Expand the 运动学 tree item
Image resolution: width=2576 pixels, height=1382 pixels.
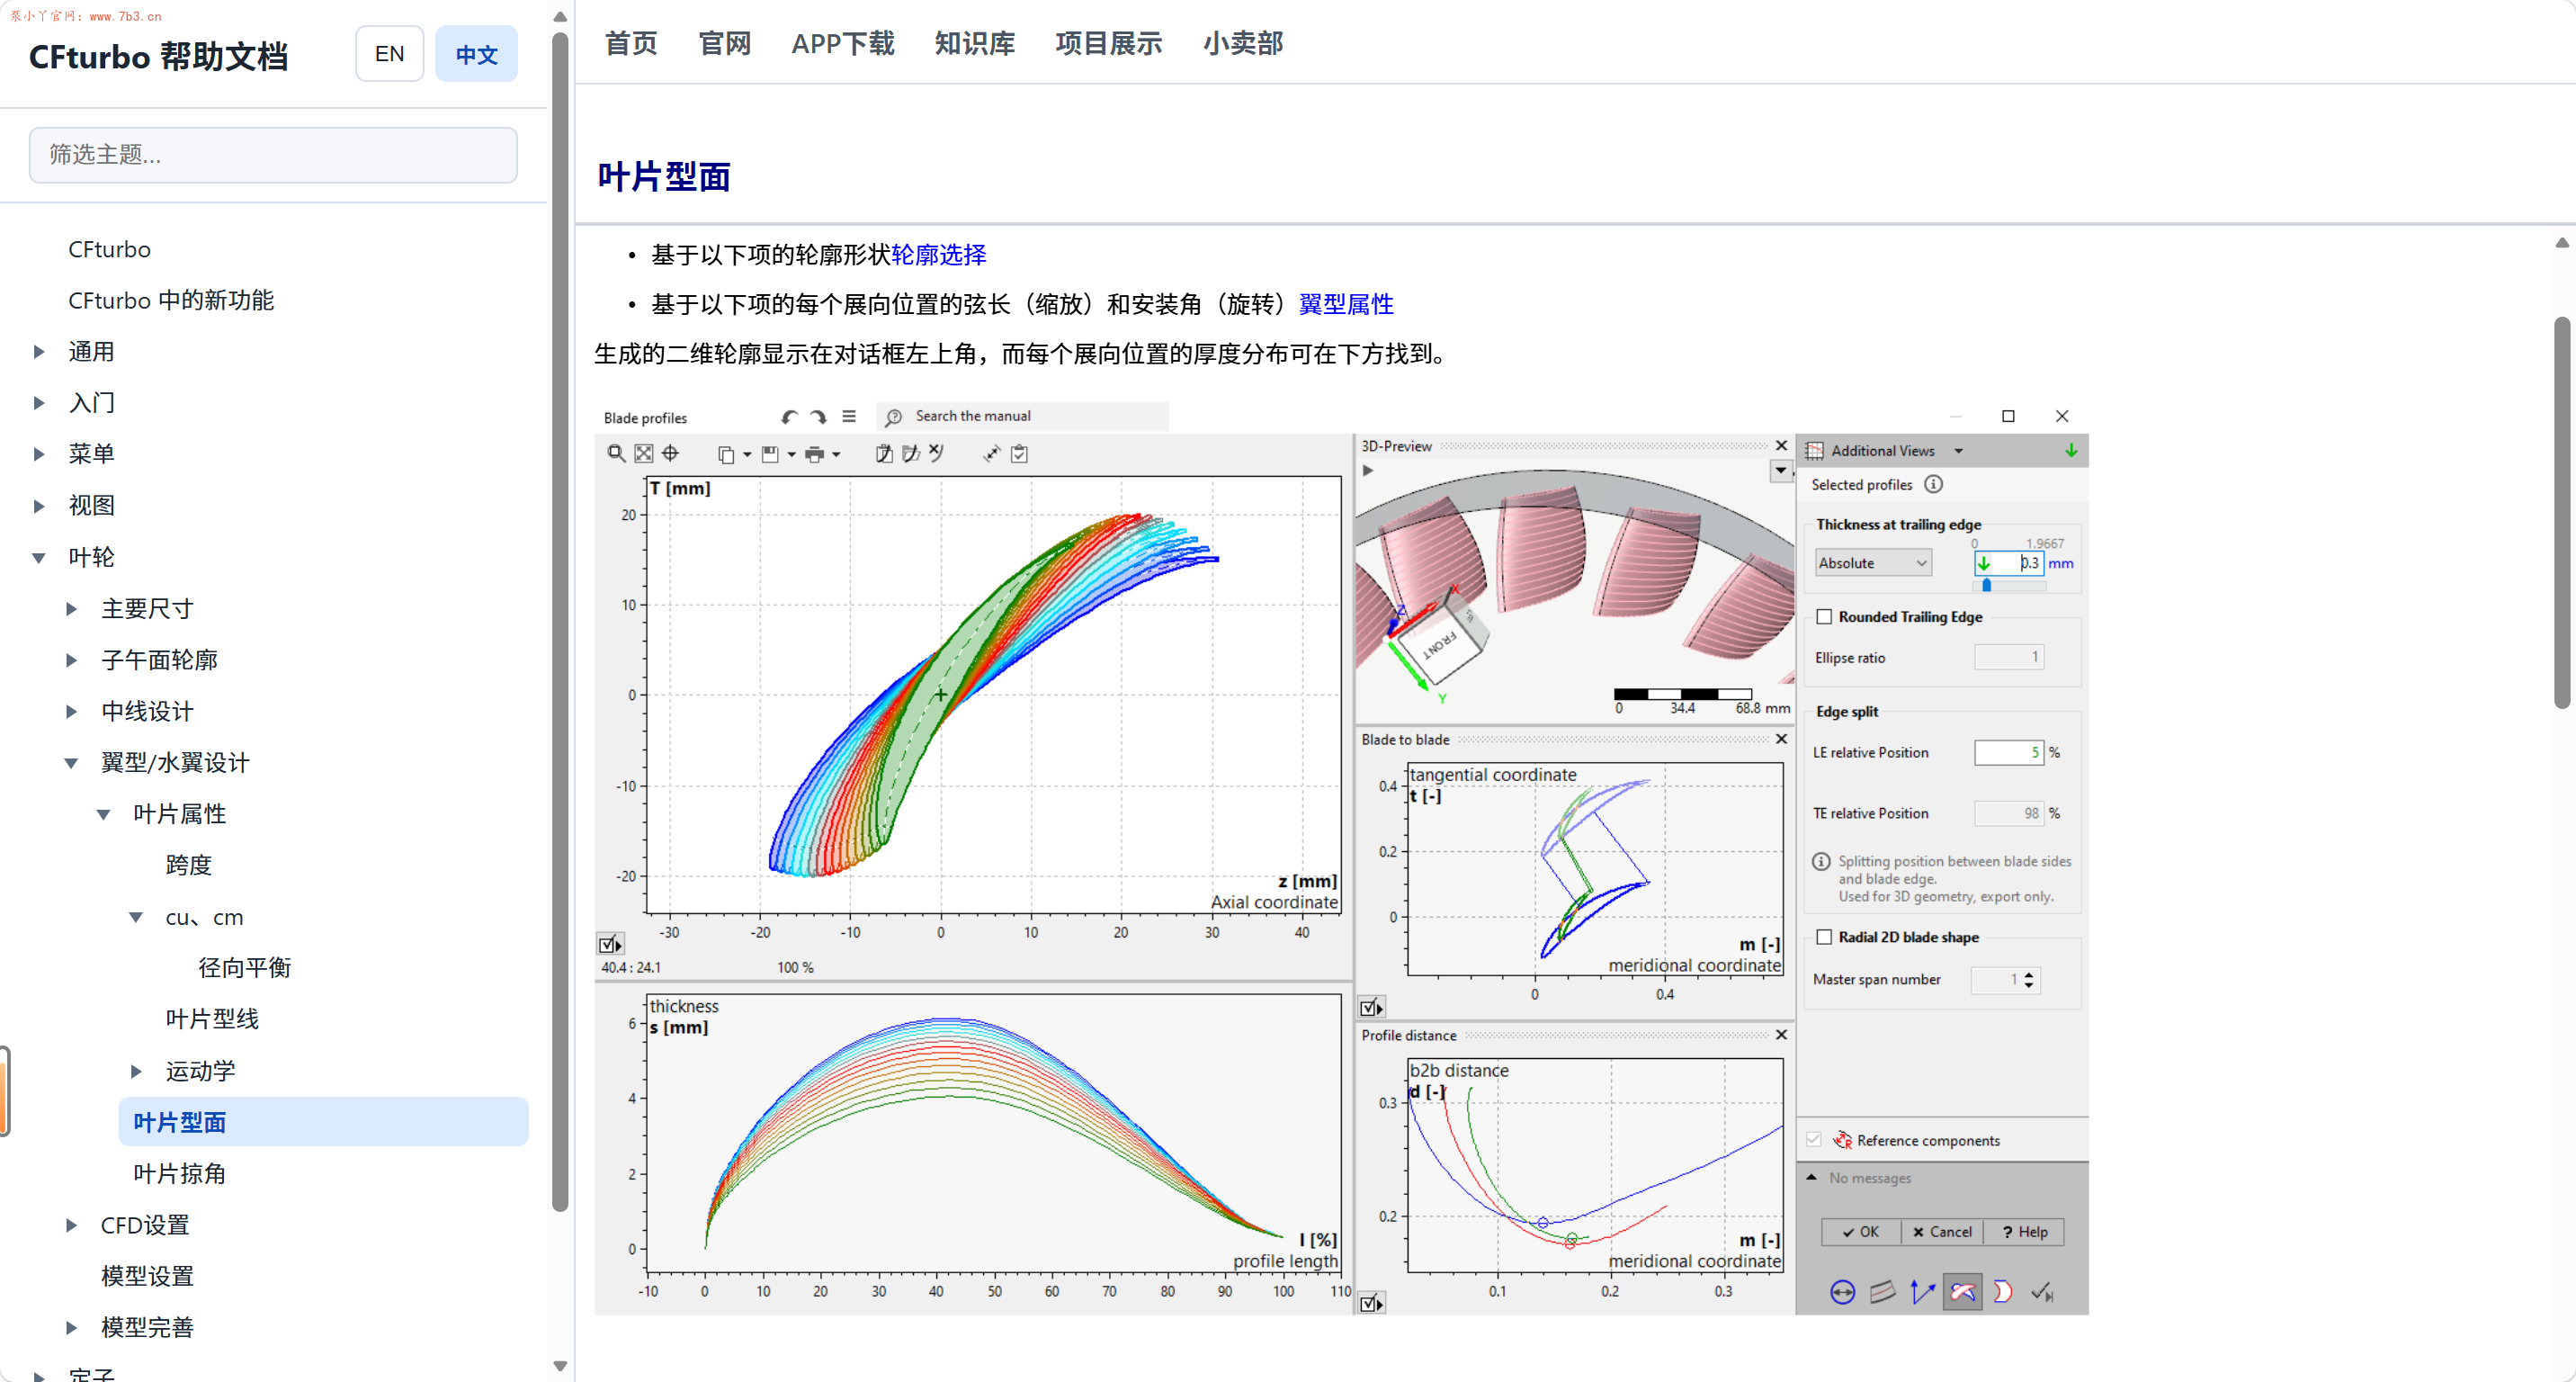point(136,1071)
